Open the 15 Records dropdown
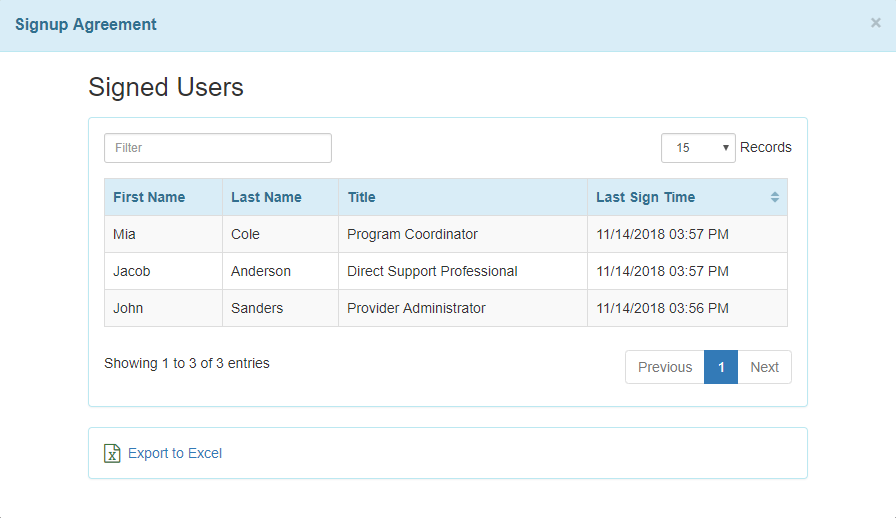Screen dimensions: 896x518 point(698,148)
